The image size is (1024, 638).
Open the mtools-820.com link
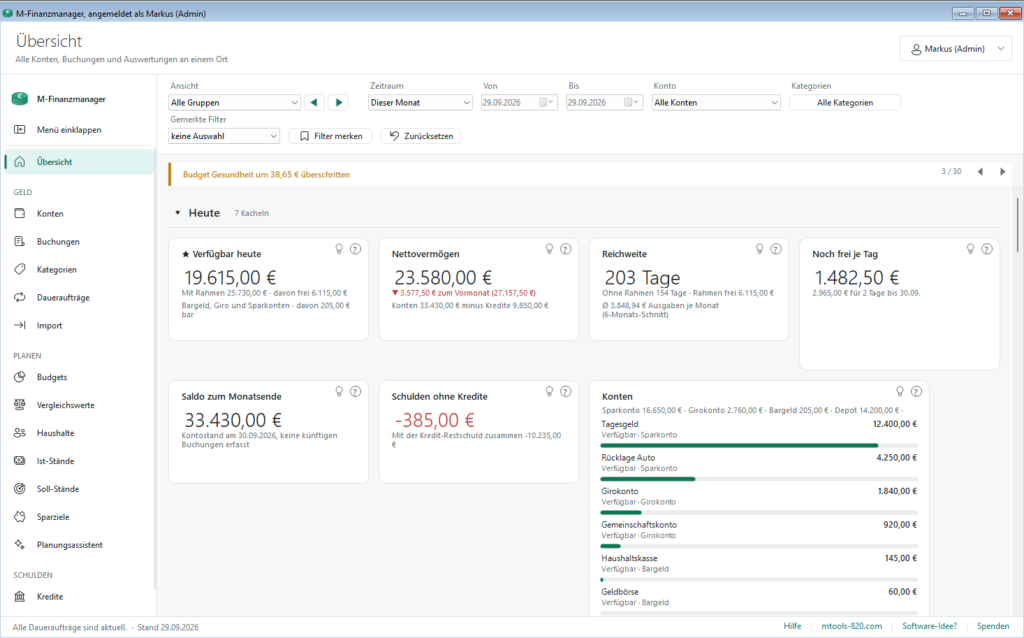tap(852, 626)
